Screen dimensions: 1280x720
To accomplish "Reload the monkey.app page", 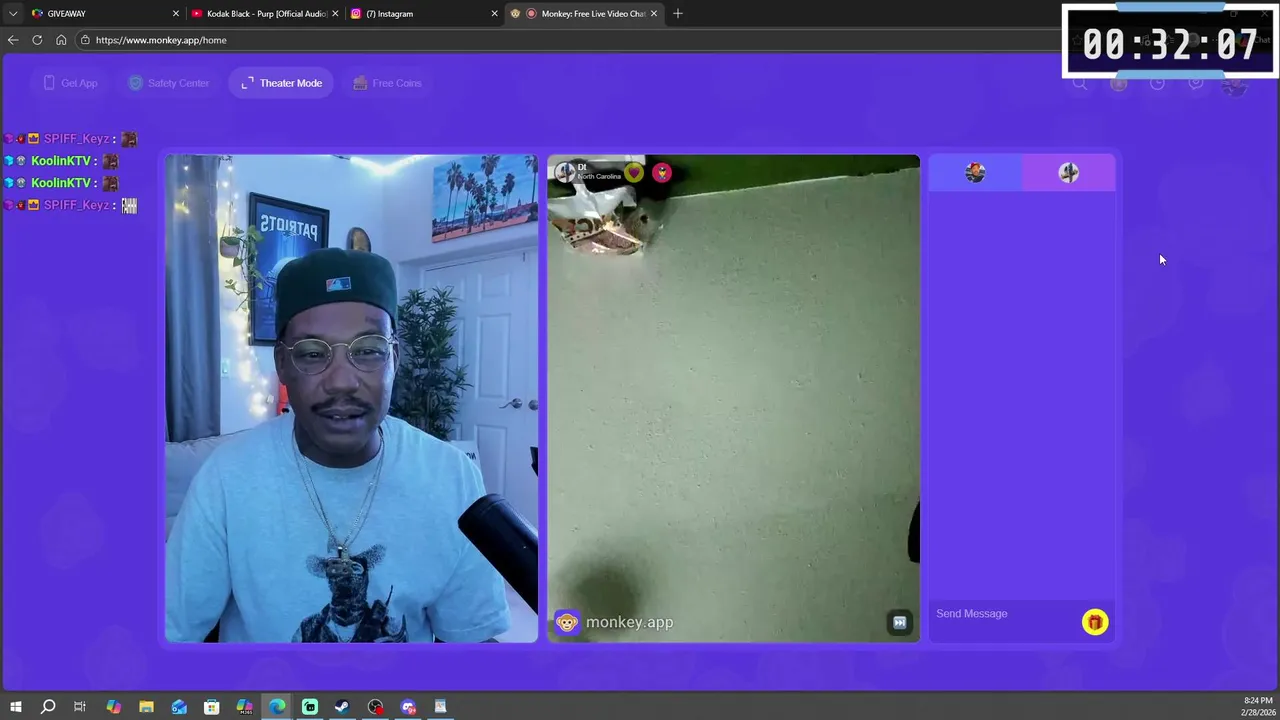I will pyautogui.click(x=37, y=40).
